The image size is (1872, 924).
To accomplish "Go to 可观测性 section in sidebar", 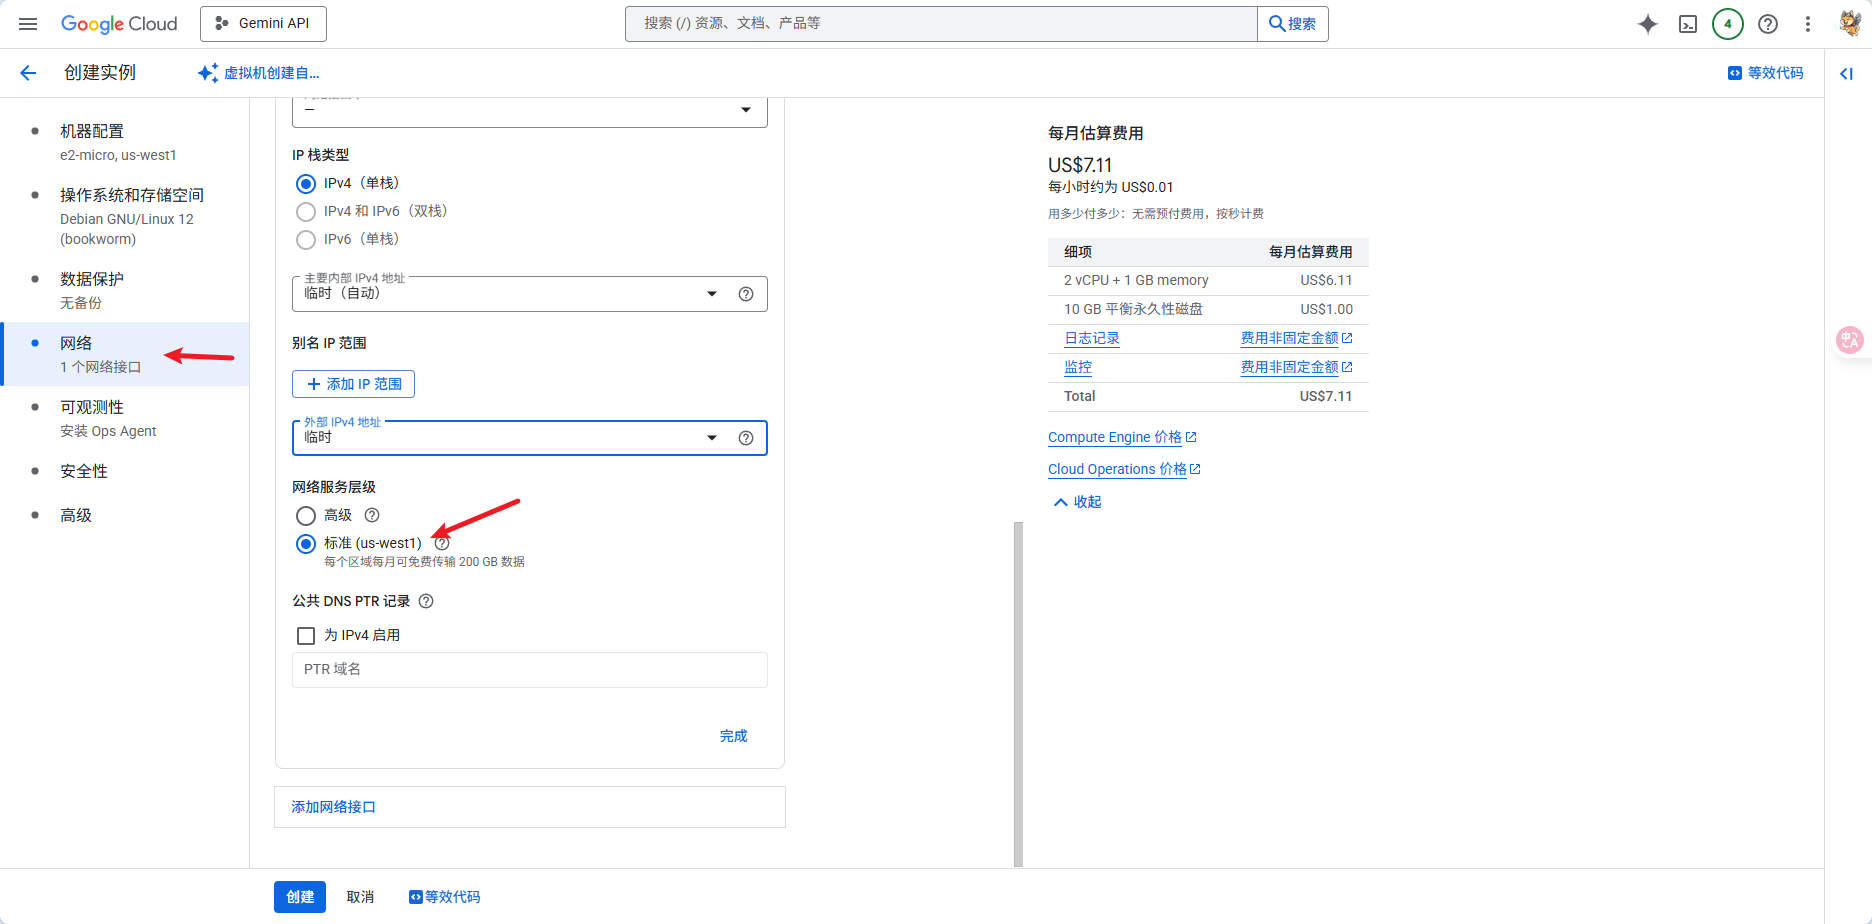I will click(x=92, y=407).
